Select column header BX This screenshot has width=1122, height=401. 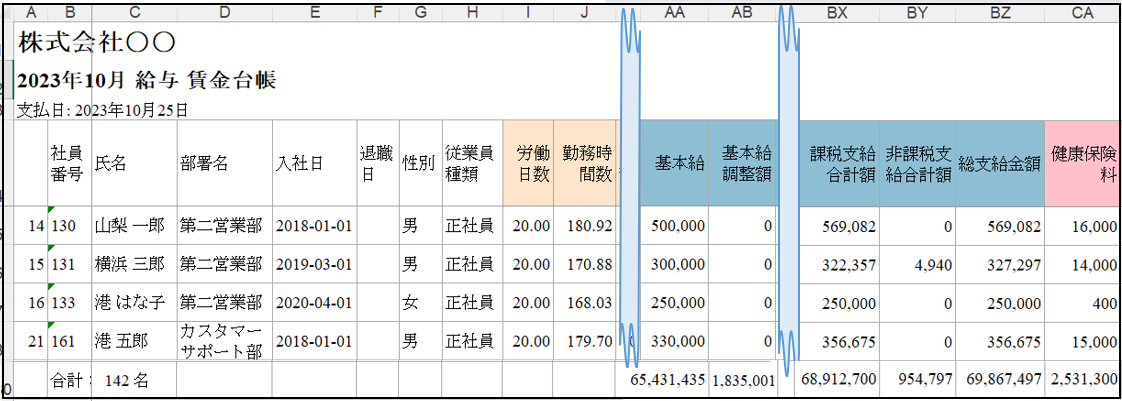pos(838,12)
